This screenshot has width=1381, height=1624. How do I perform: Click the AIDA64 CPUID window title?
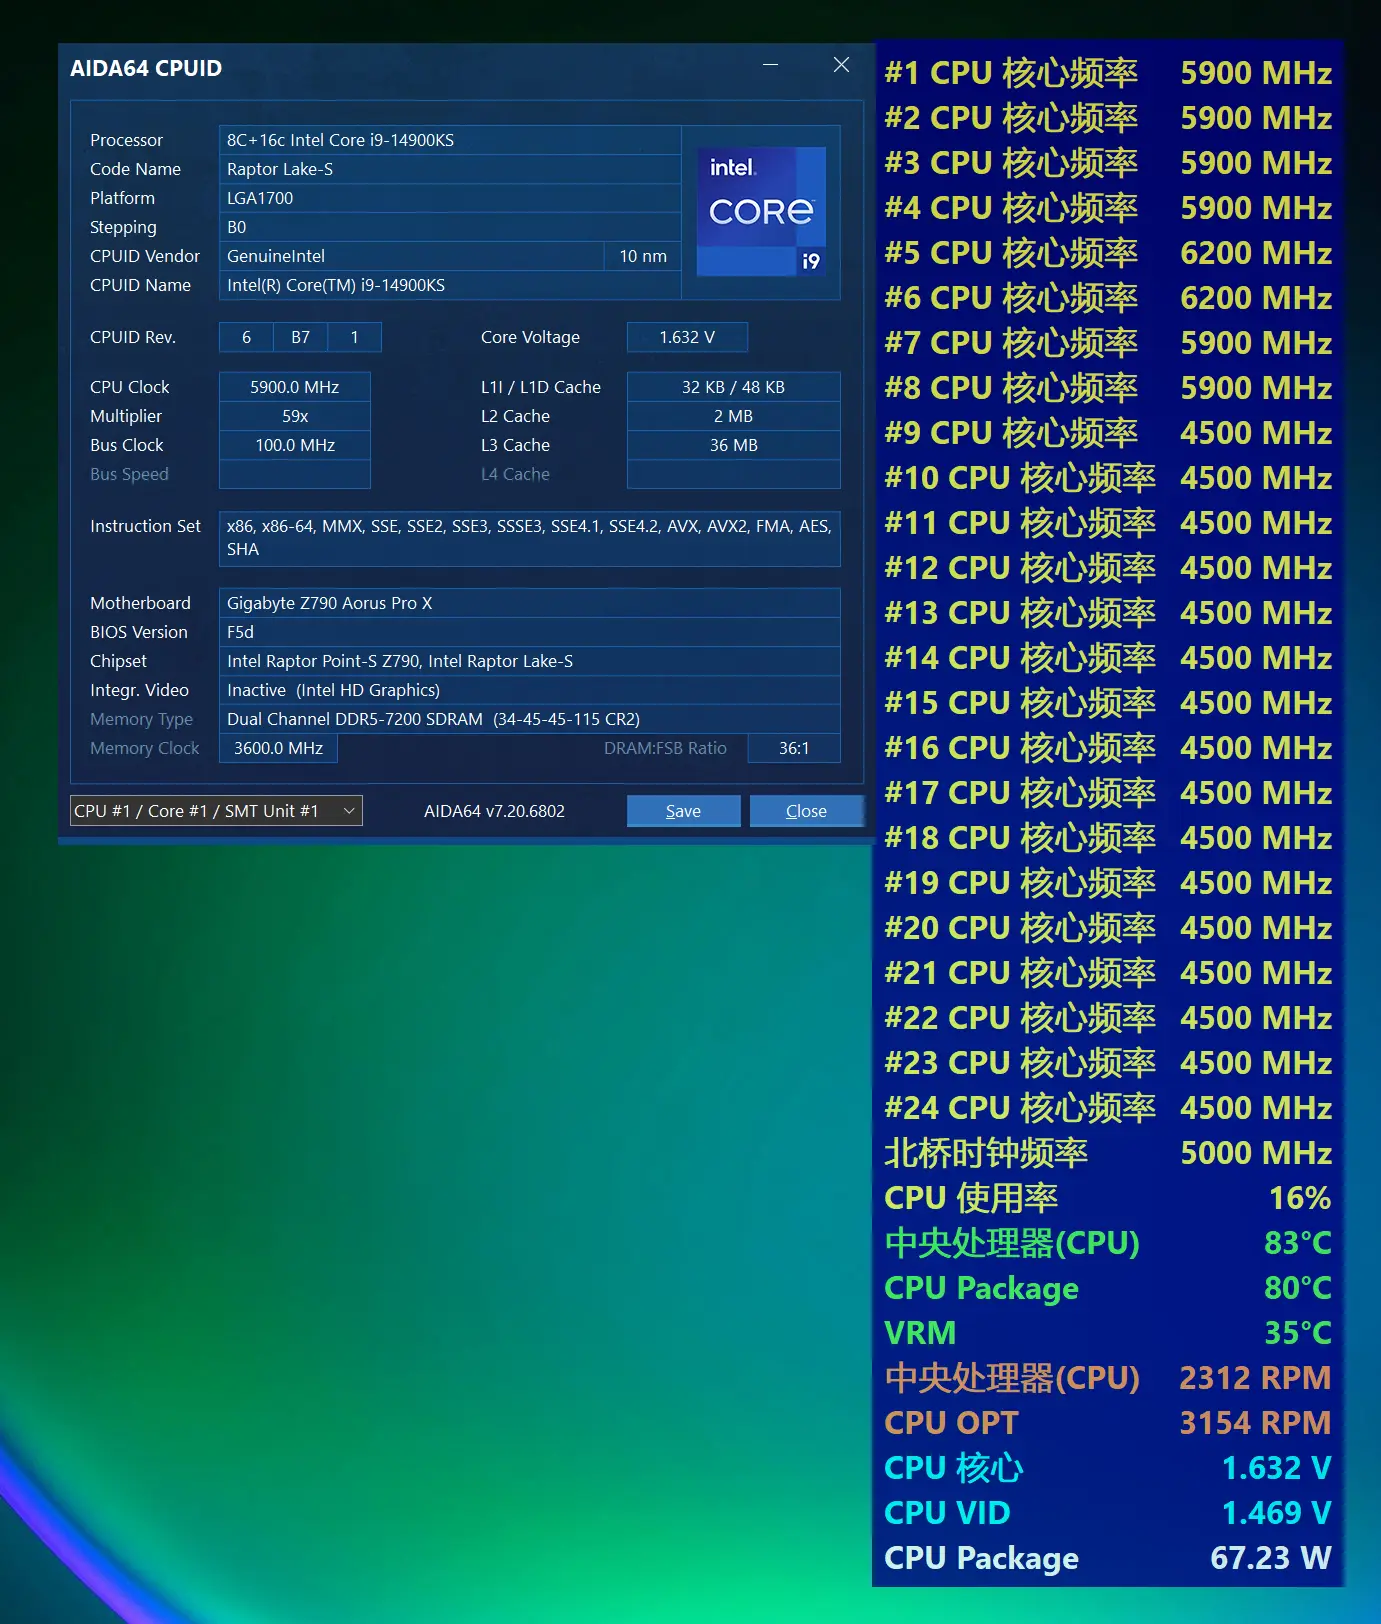146,68
